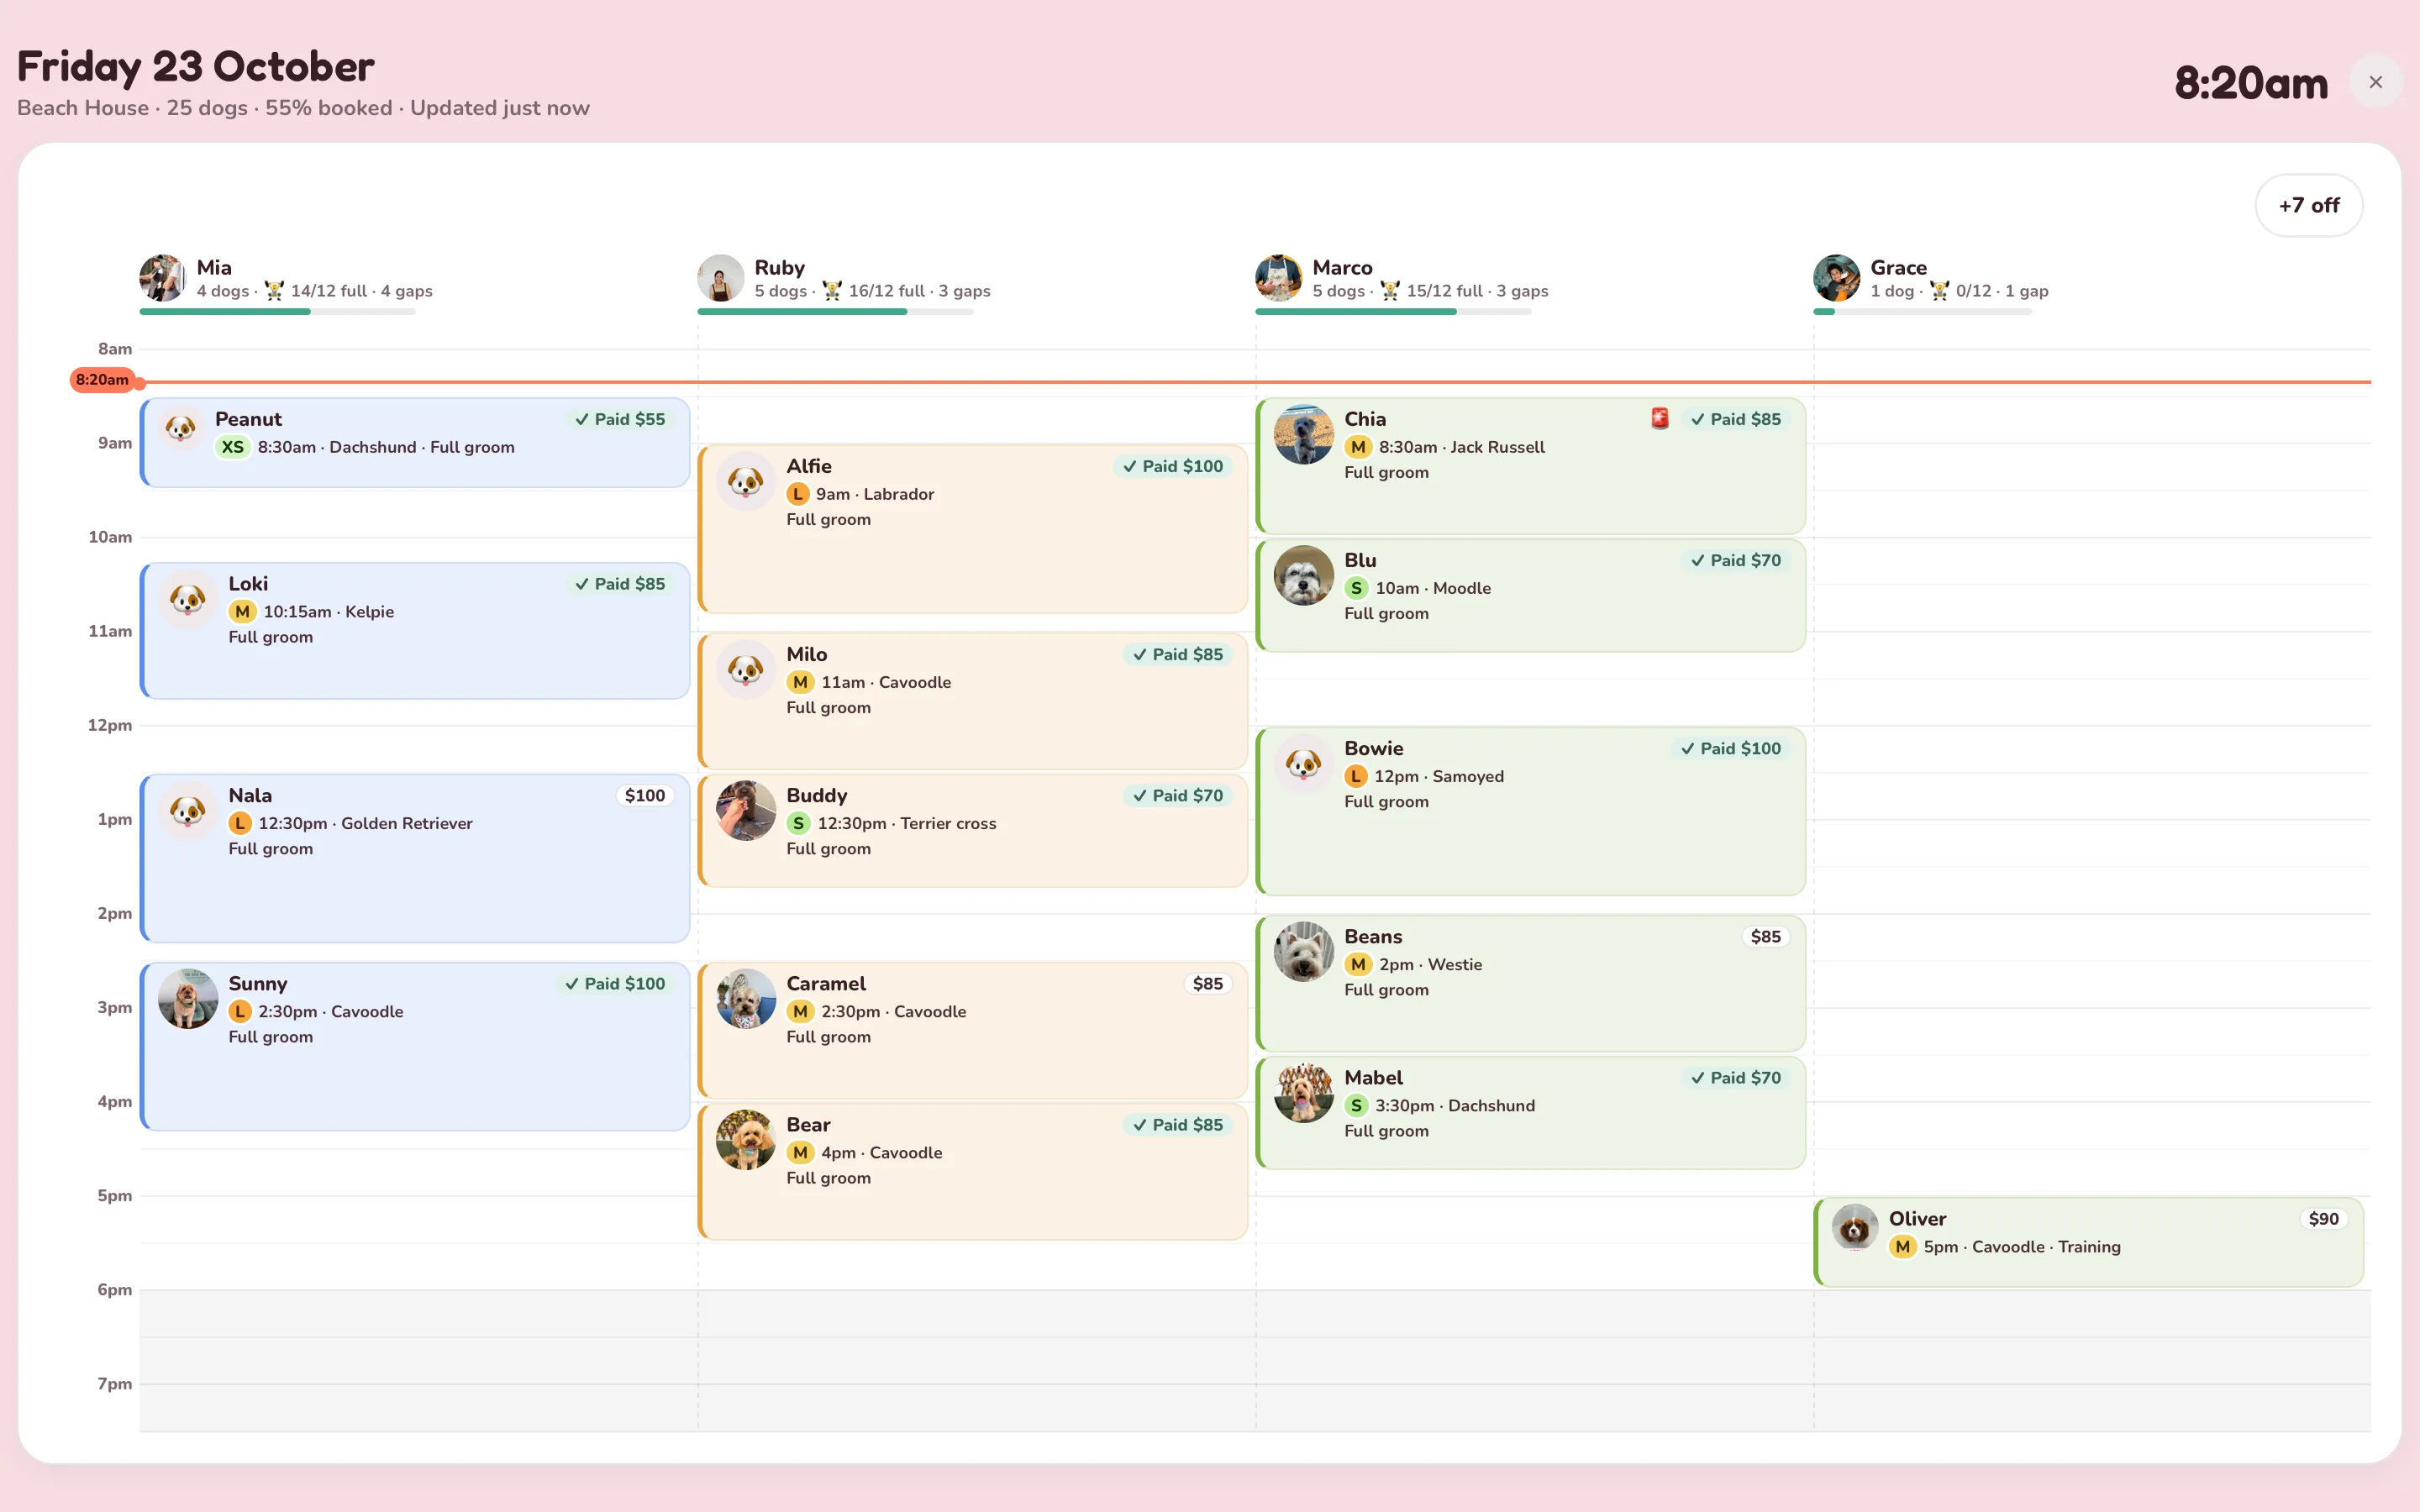Click the 8:20am current time marker
The image size is (2420, 1512).
coord(102,380)
